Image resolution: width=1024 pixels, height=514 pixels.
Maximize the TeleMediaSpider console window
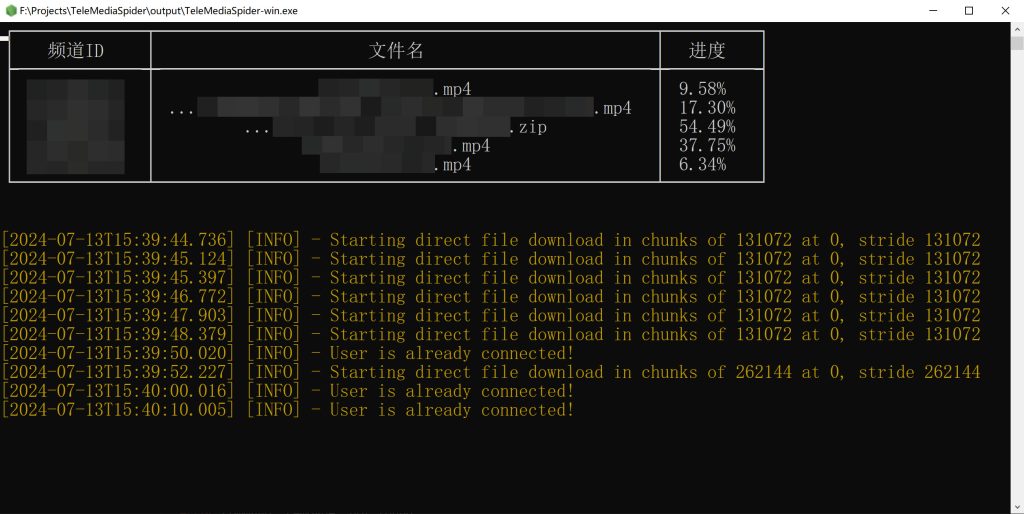click(968, 10)
